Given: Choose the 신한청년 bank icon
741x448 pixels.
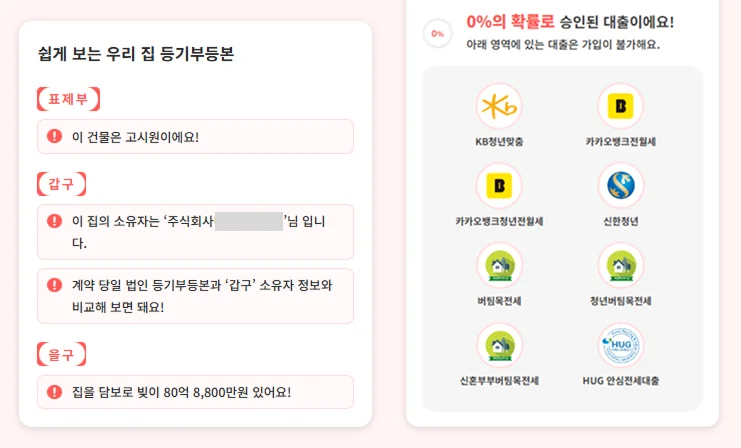Looking at the screenshot, I should click(x=620, y=186).
